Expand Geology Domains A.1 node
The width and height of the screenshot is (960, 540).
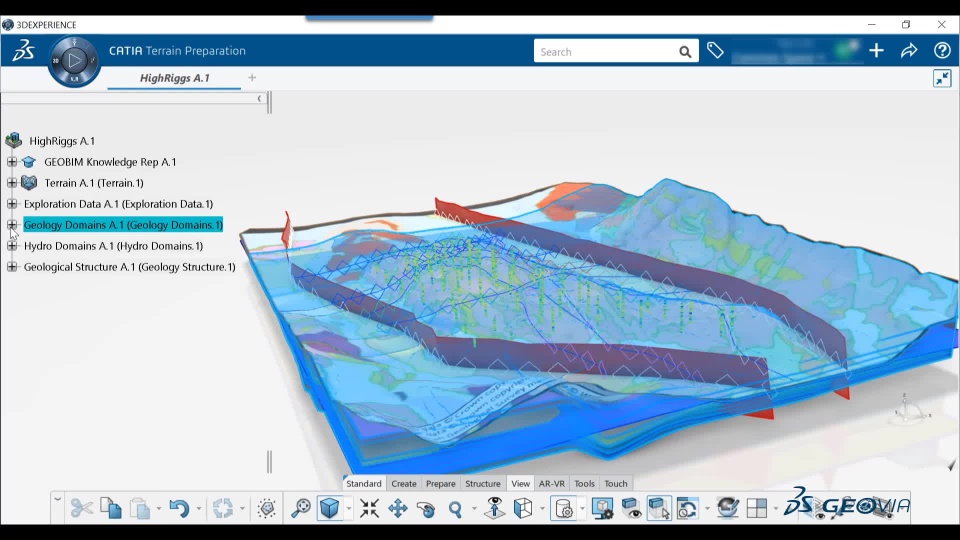(x=12, y=225)
